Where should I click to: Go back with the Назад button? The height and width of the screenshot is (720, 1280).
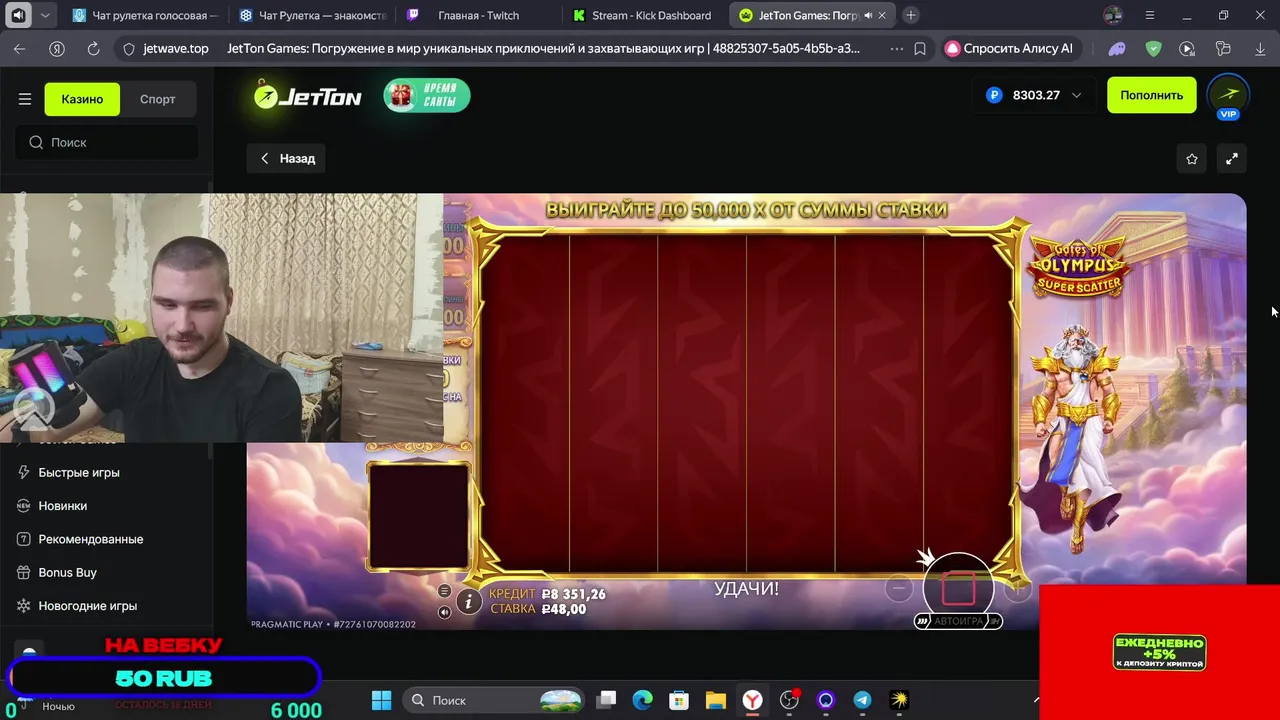[287, 158]
